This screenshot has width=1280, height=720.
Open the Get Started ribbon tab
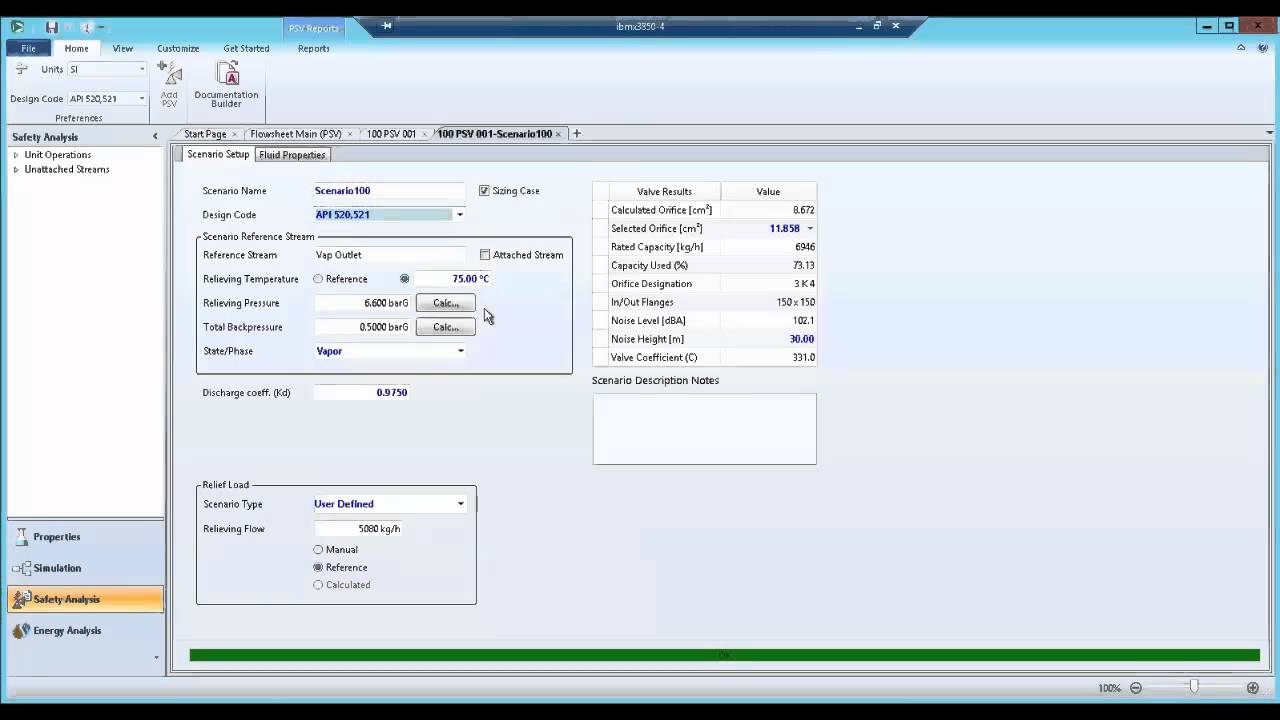246,48
